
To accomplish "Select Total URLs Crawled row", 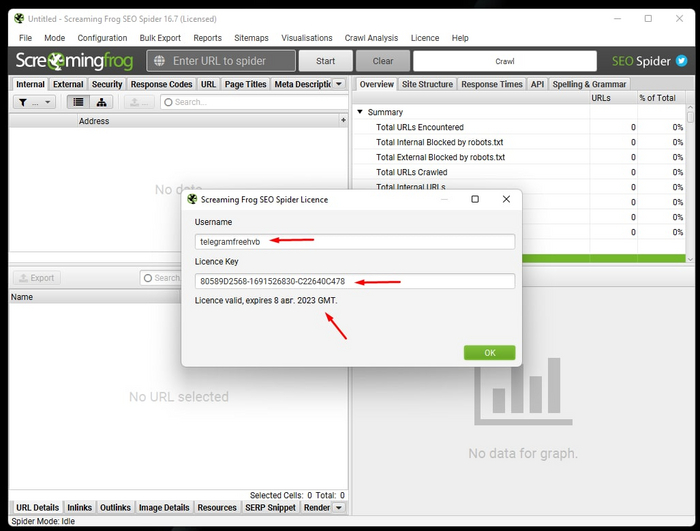I will pyautogui.click(x=520, y=172).
